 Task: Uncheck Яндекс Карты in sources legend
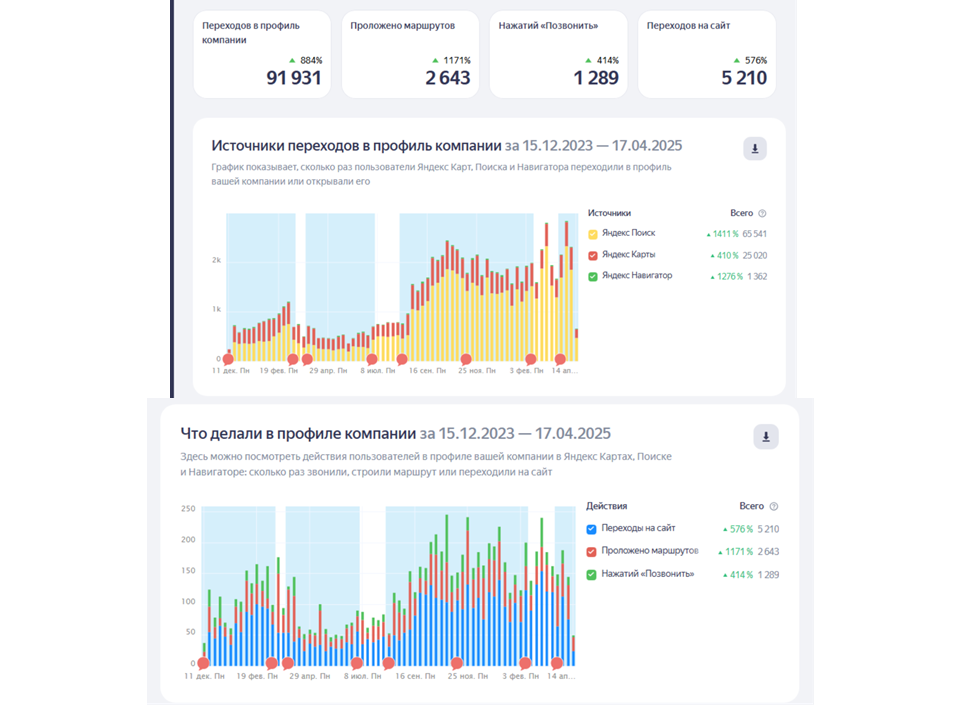593,255
